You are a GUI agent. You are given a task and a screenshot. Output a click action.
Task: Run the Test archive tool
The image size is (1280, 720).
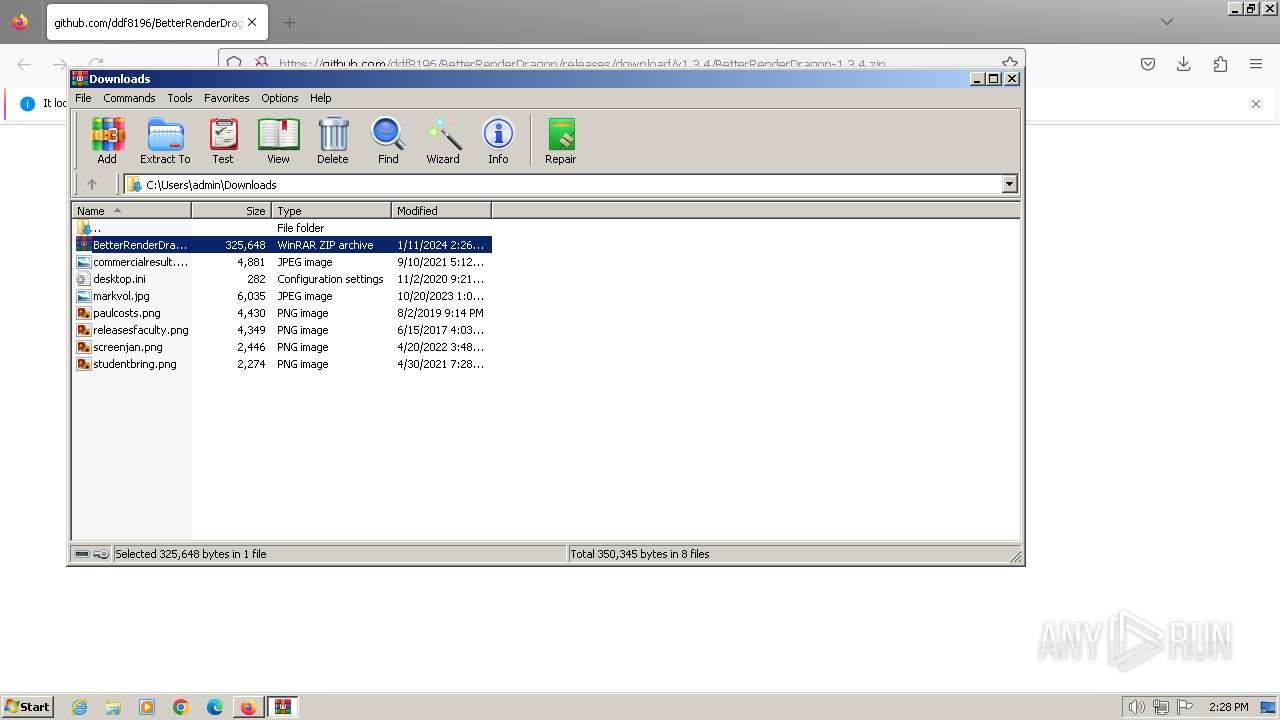223,140
